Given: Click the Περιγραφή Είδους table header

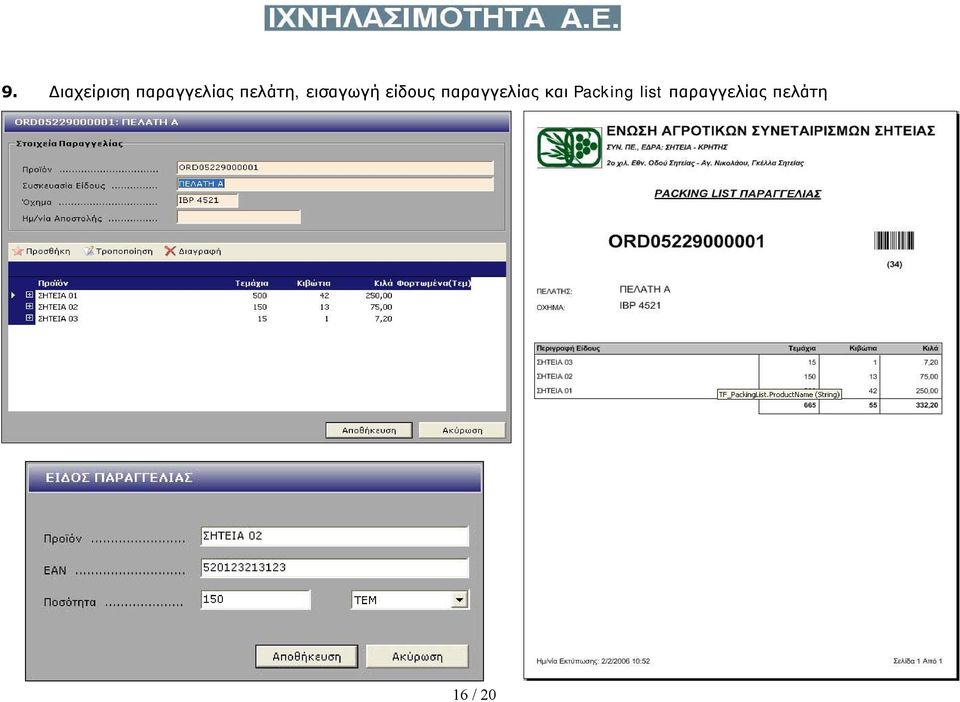Looking at the screenshot, I should click(568, 348).
